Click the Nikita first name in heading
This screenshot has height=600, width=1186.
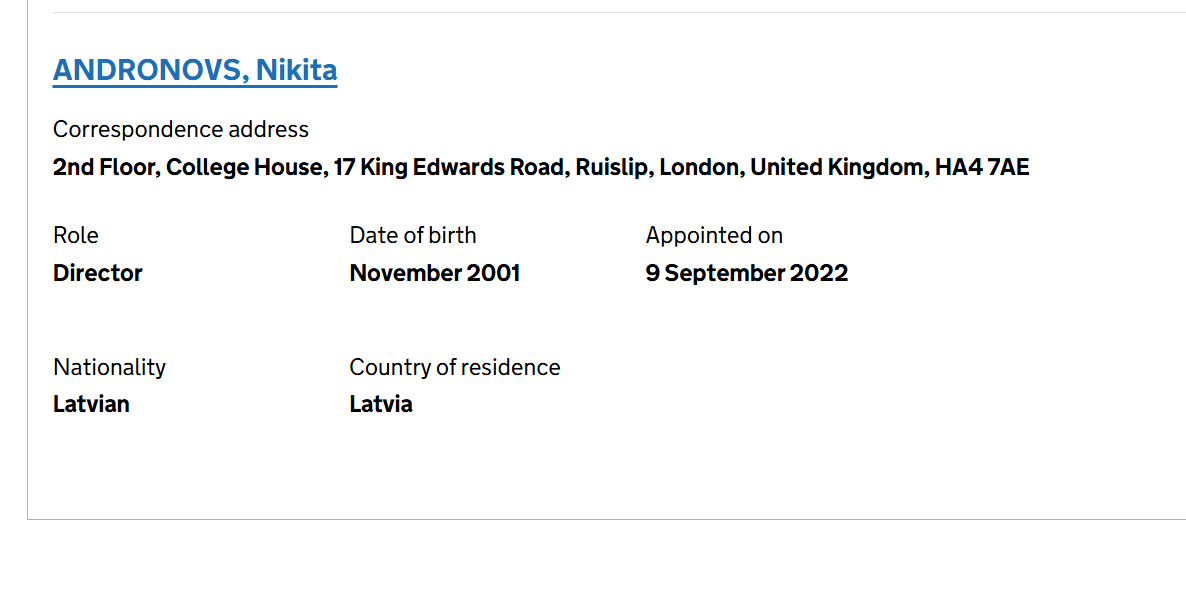coord(296,70)
